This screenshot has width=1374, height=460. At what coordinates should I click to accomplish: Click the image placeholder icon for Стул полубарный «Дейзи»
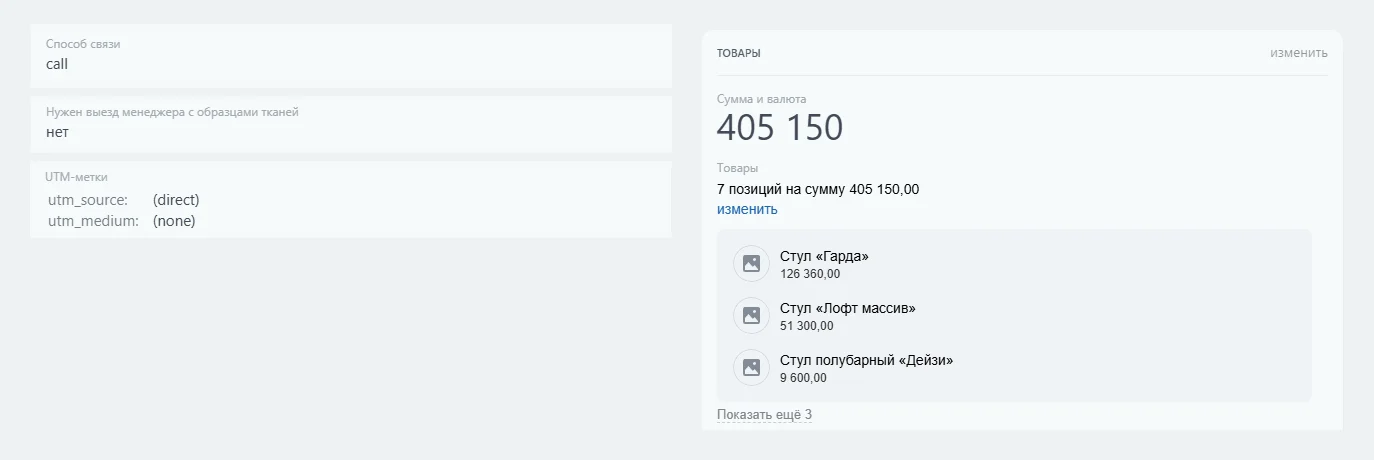[x=751, y=368]
